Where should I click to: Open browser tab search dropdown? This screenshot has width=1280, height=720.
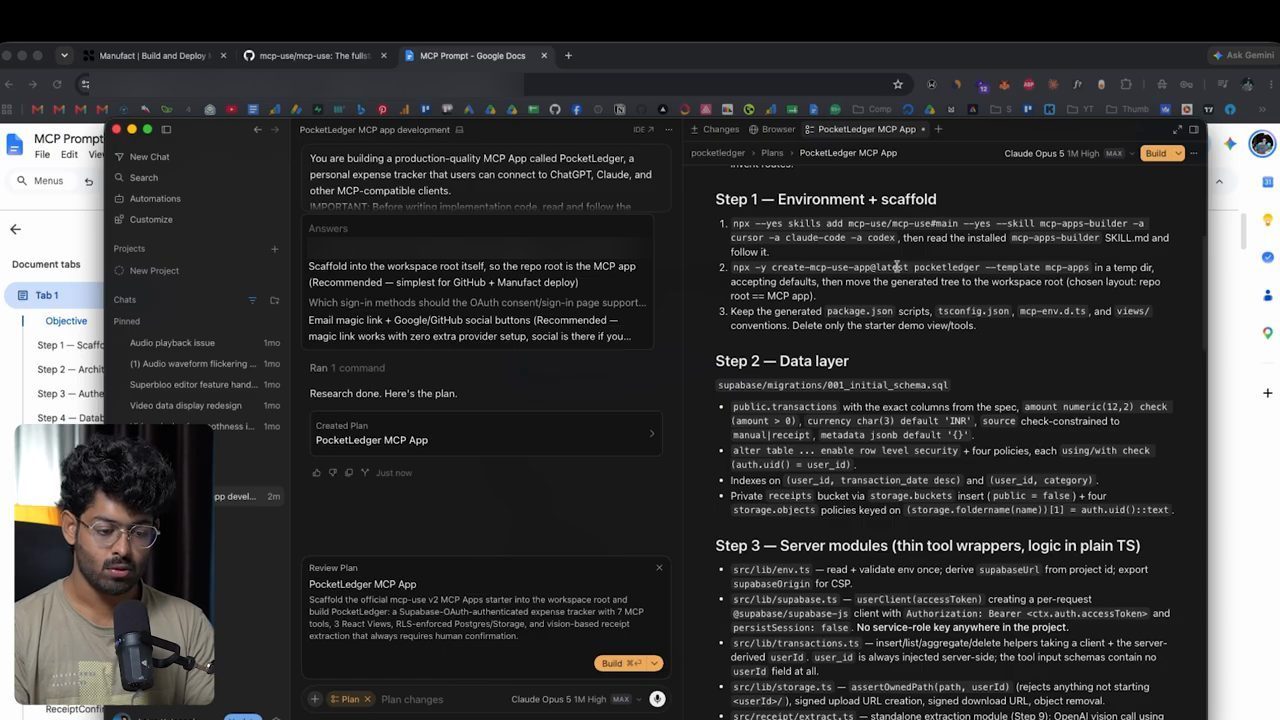pyautogui.click(x=64, y=56)
